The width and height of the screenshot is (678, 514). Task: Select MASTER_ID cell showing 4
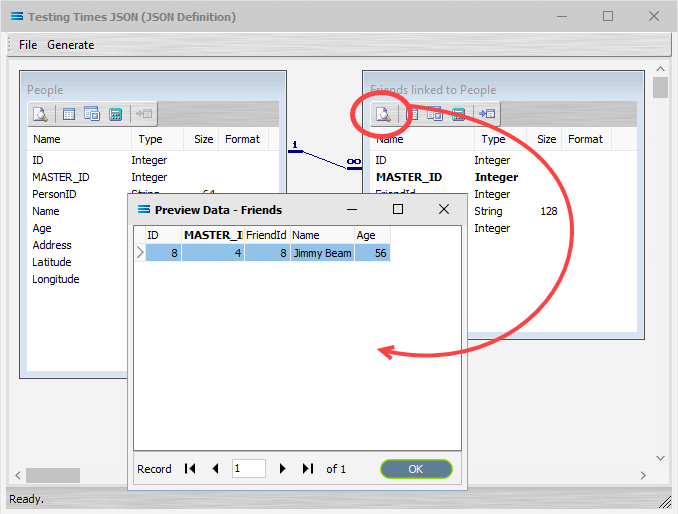click(213, 253)
